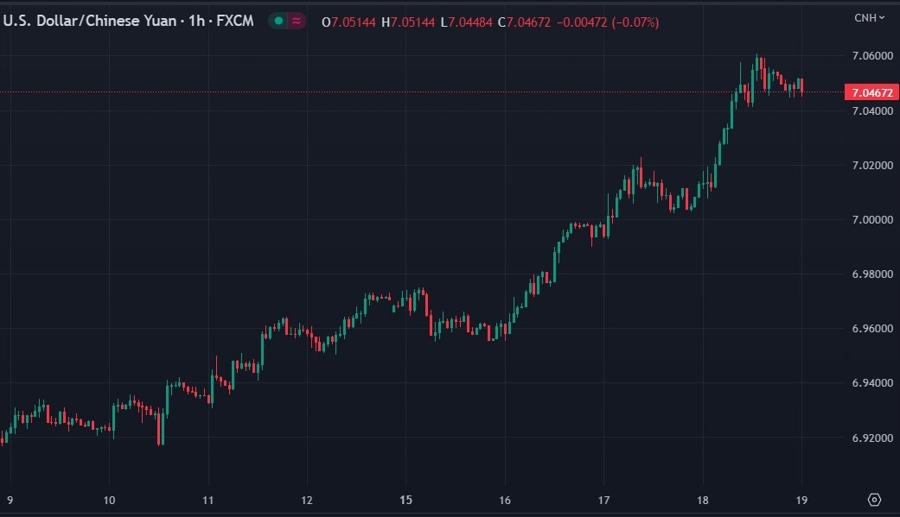Click the 6.96000 price axis label
The height and width of the screenshot is (517, 900).
(872, 329)
